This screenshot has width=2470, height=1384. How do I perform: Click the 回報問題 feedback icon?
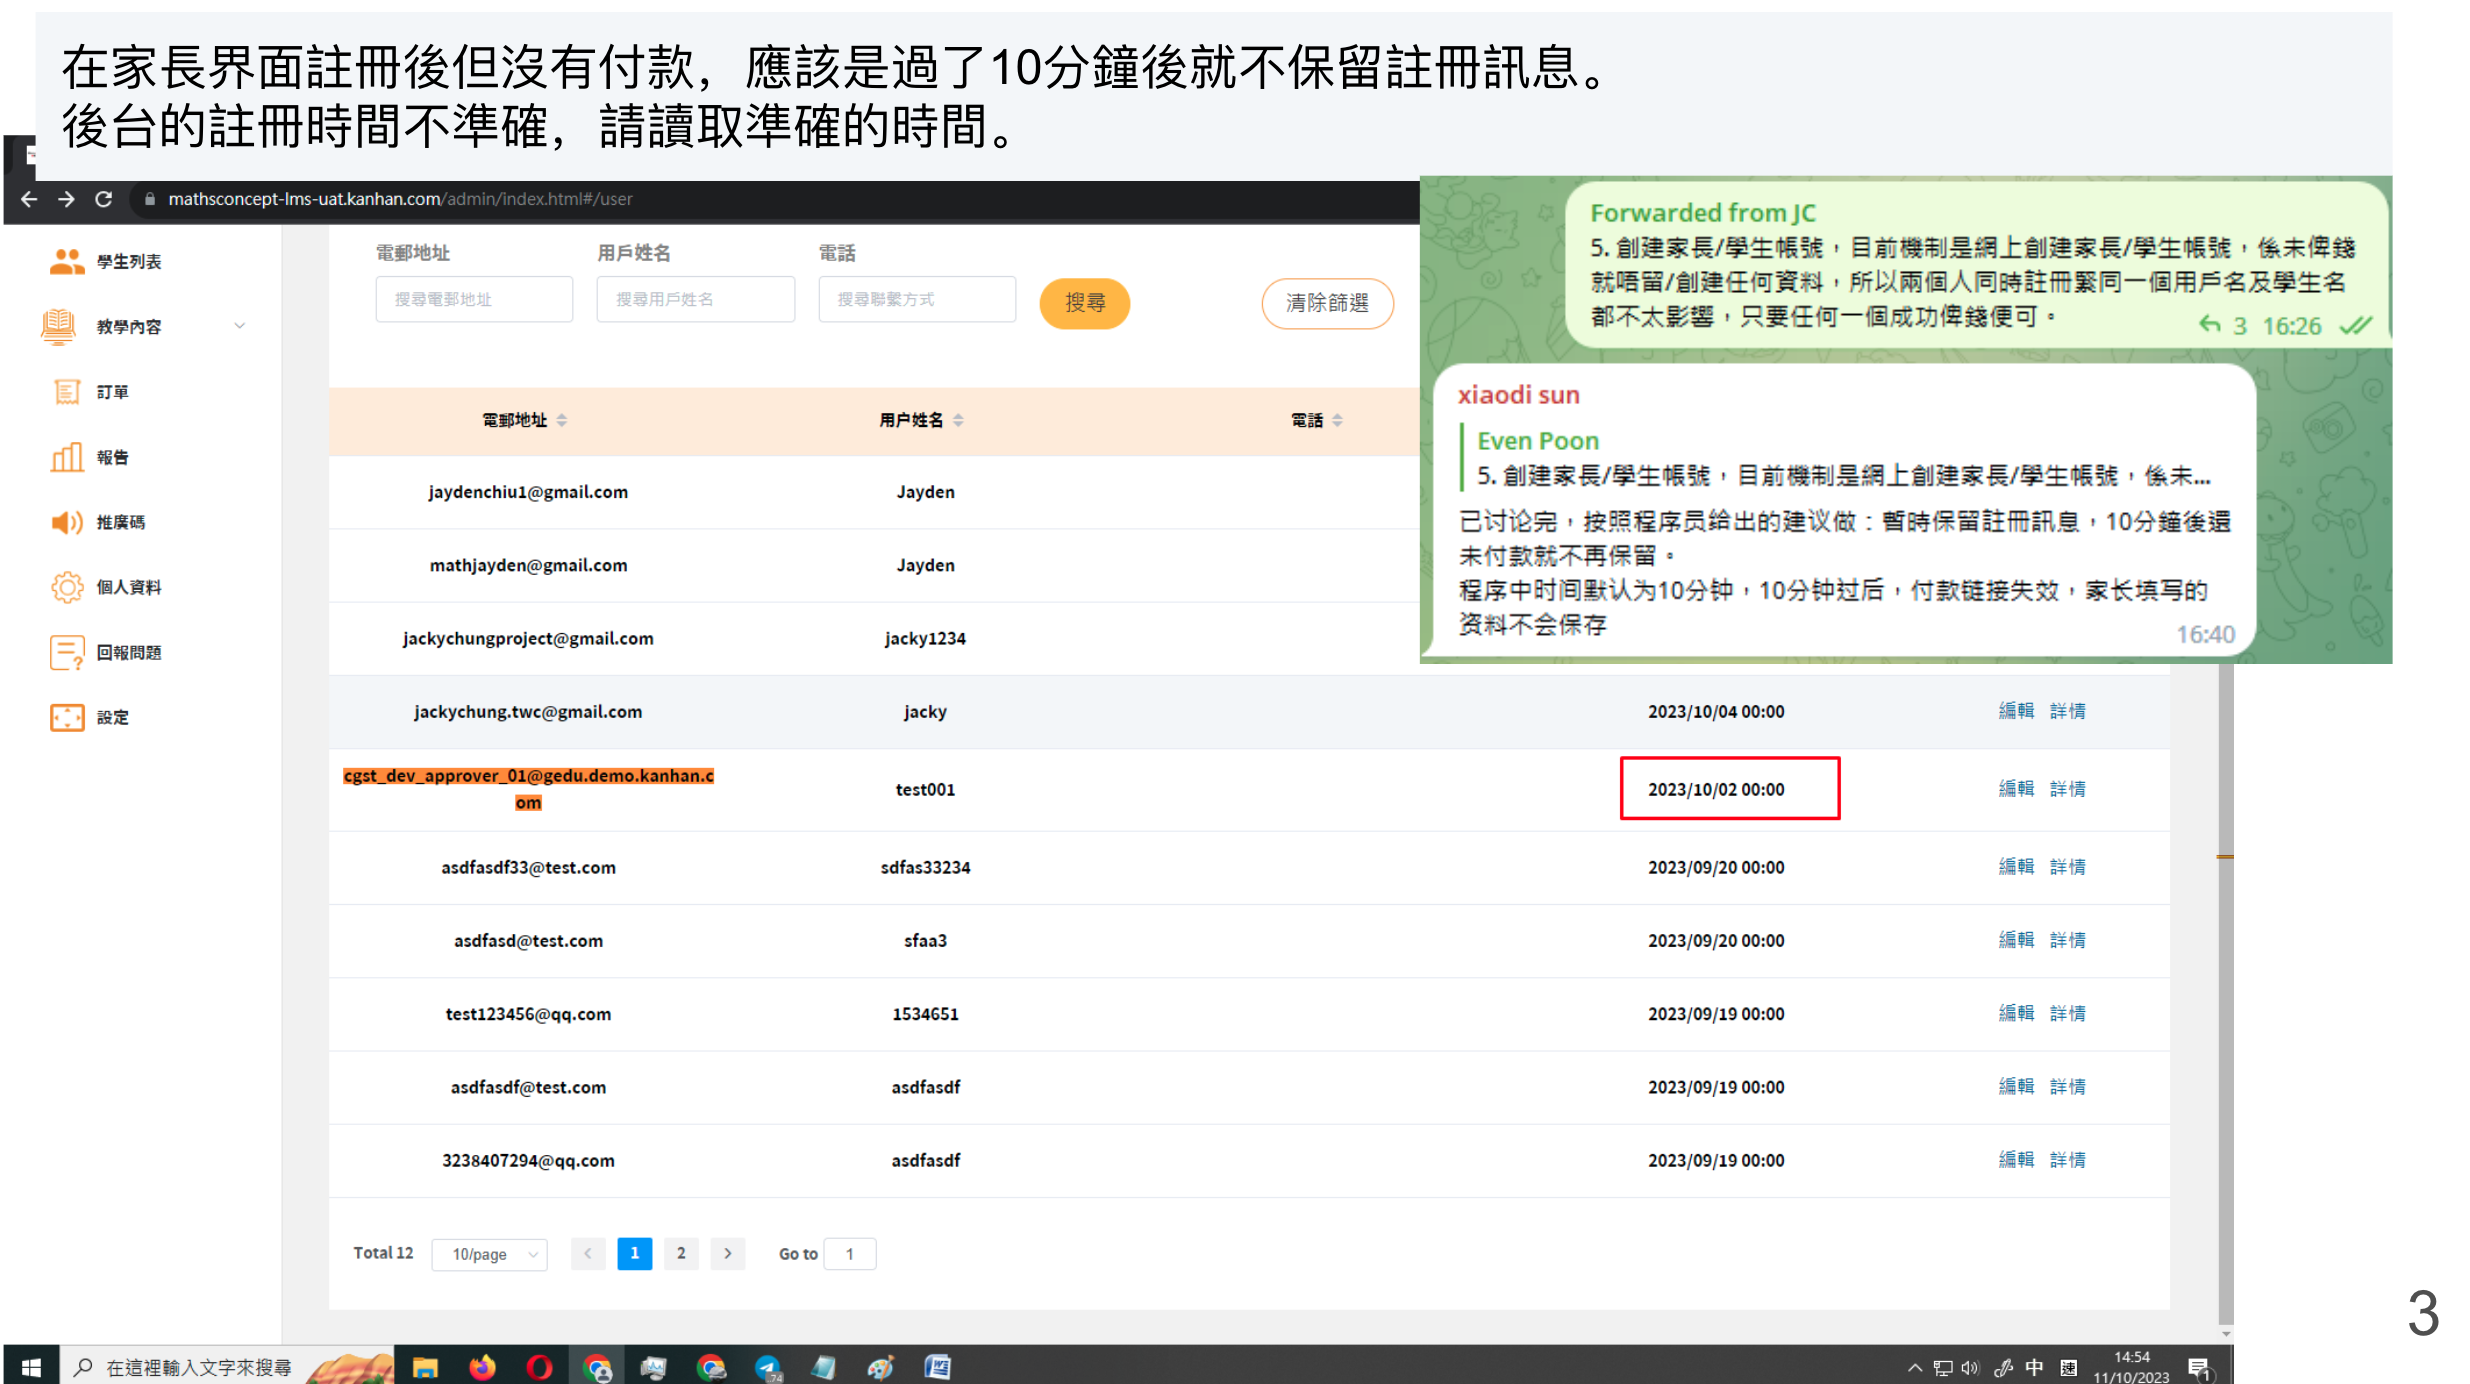click(66, 652)
